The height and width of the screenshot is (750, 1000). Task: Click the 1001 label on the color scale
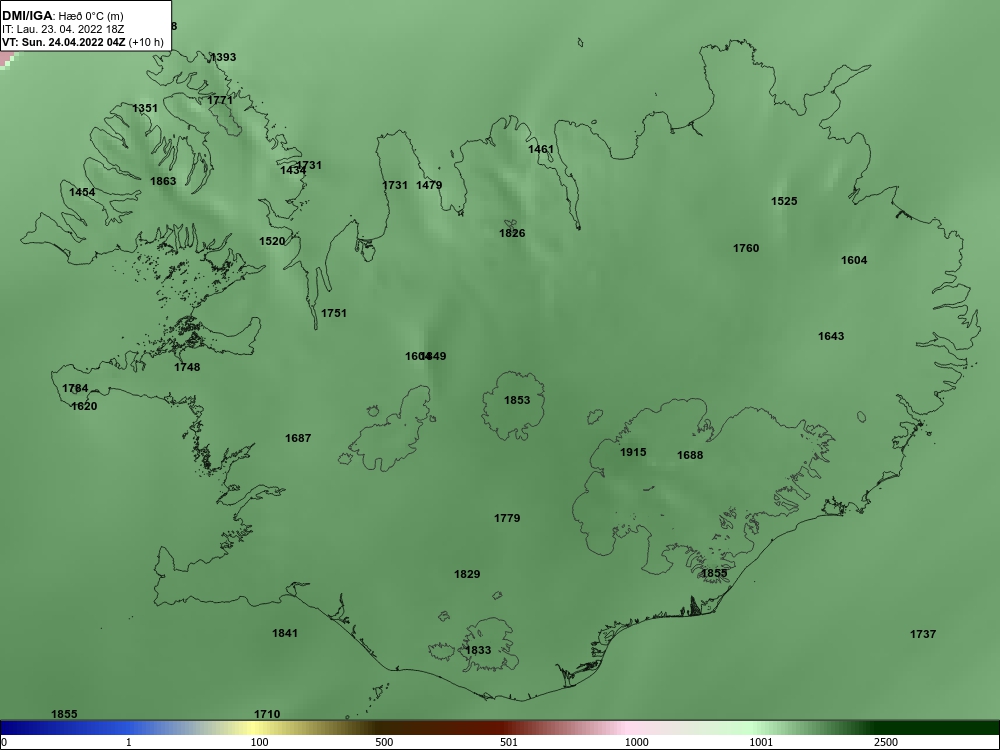click(x=761, y=742)
